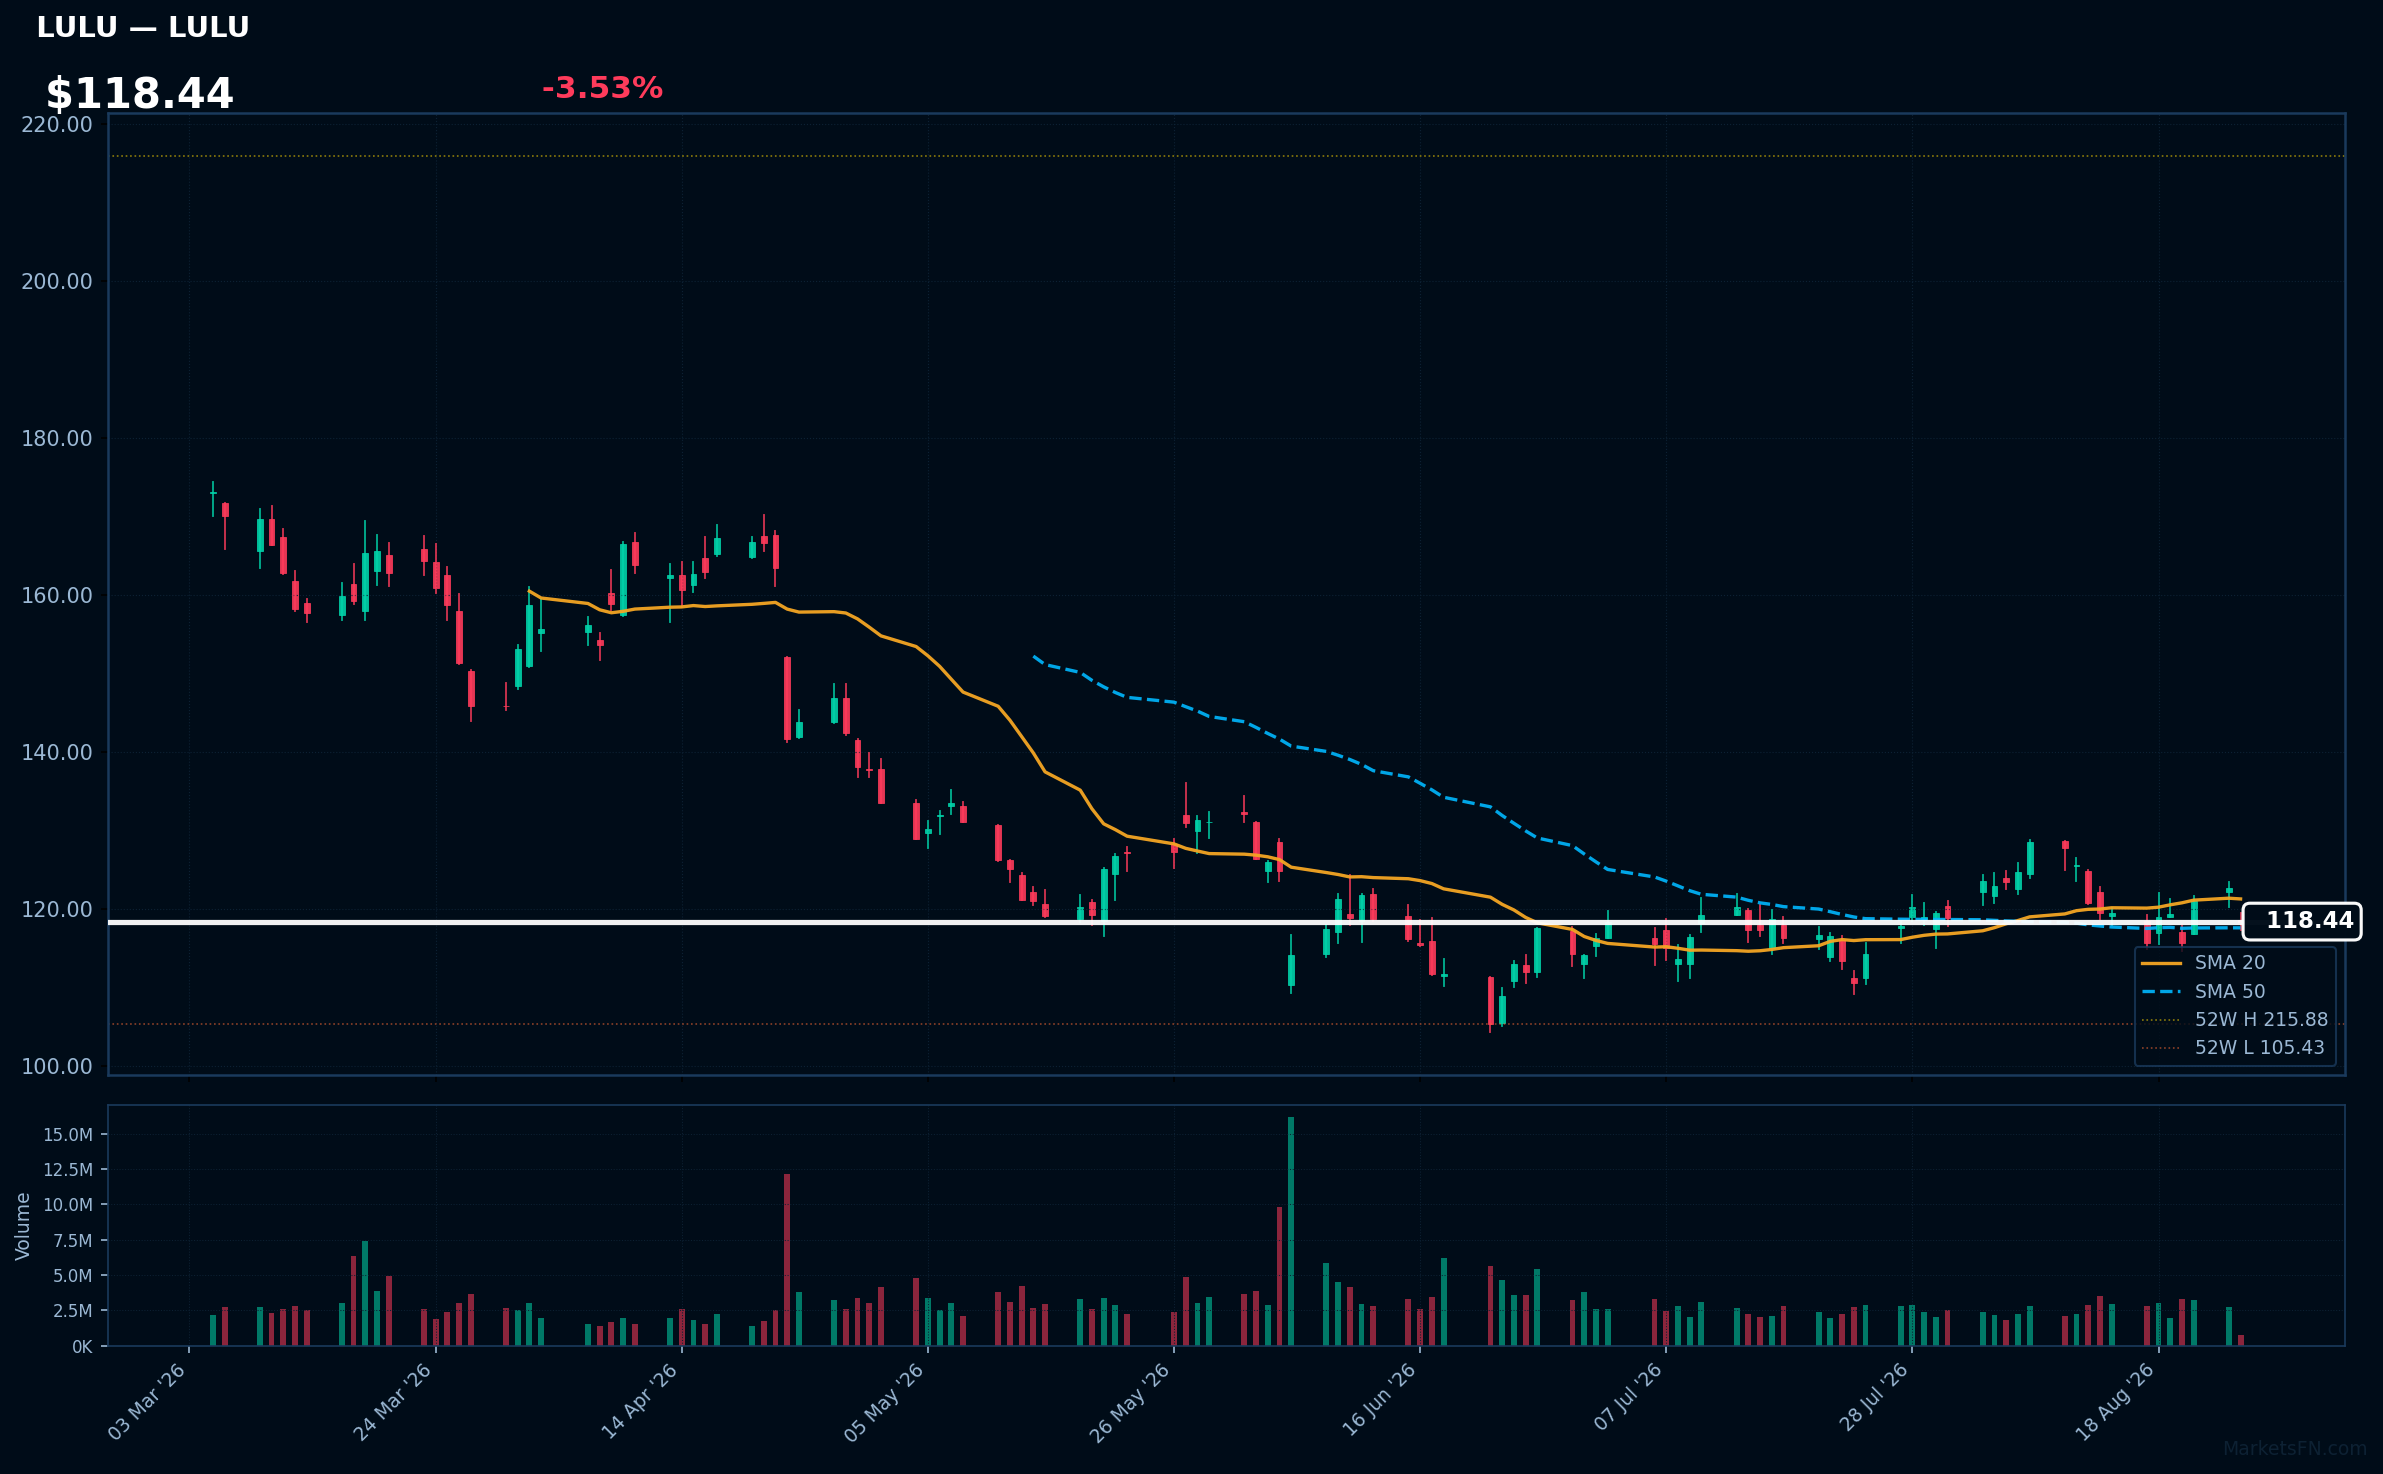Click the 15.0M volume axis label

(x=68, y=1135)
